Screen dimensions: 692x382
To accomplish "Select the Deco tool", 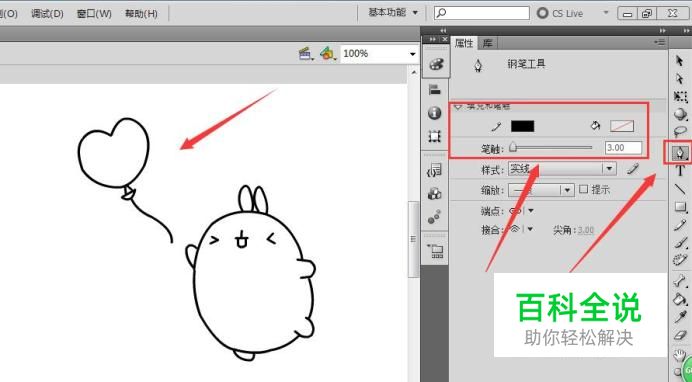I will (680, 260).
